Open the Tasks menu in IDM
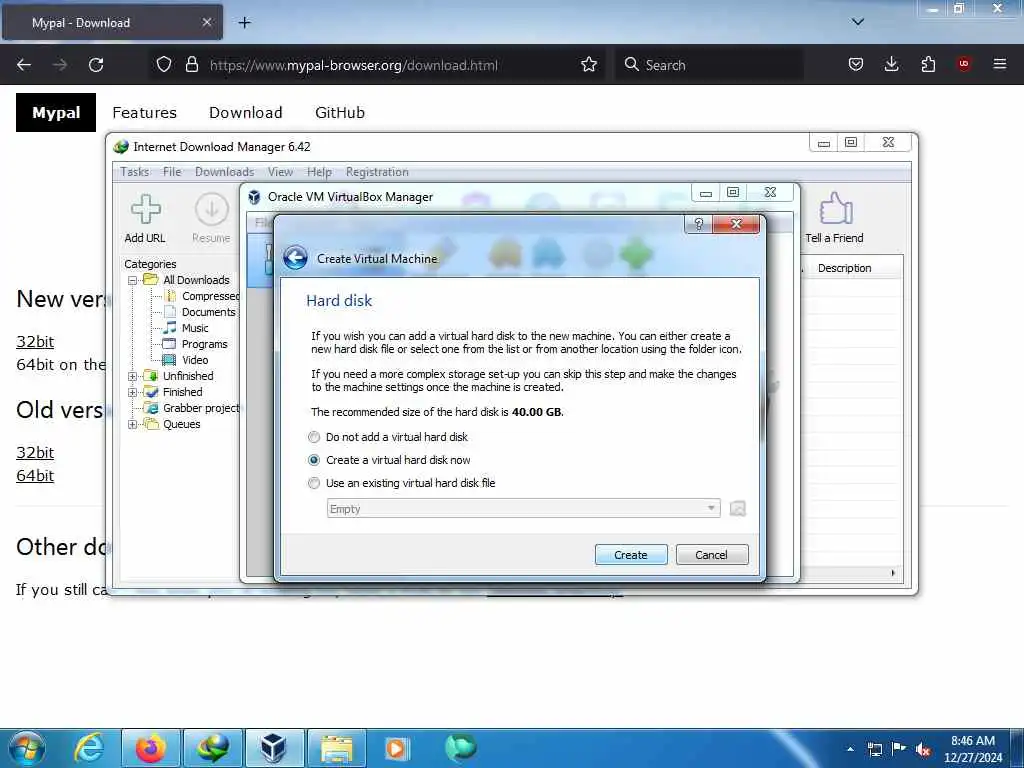The height and width of the screenshot is (768, 1024). 135,172
